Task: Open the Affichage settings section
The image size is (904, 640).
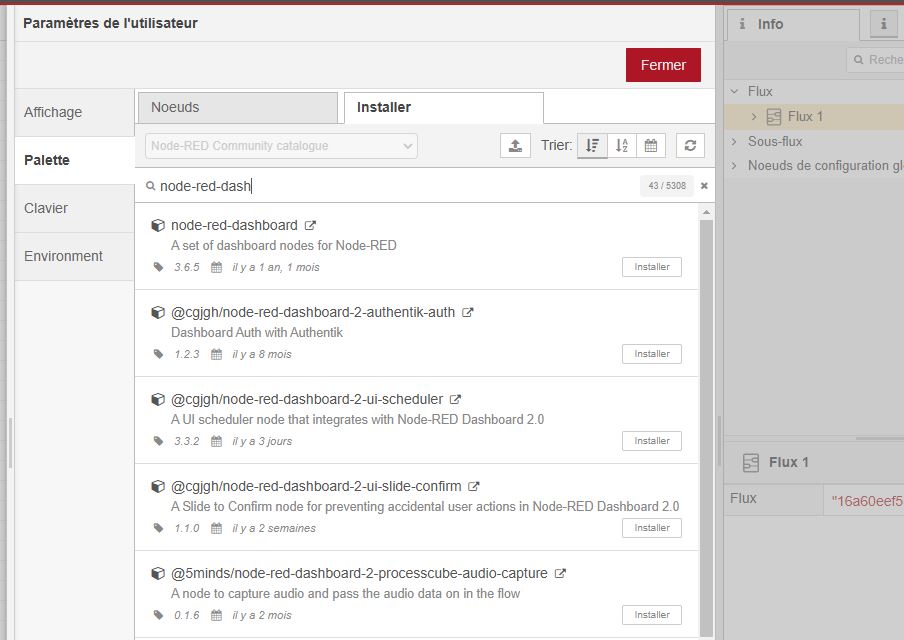Action: pos(74,112)
